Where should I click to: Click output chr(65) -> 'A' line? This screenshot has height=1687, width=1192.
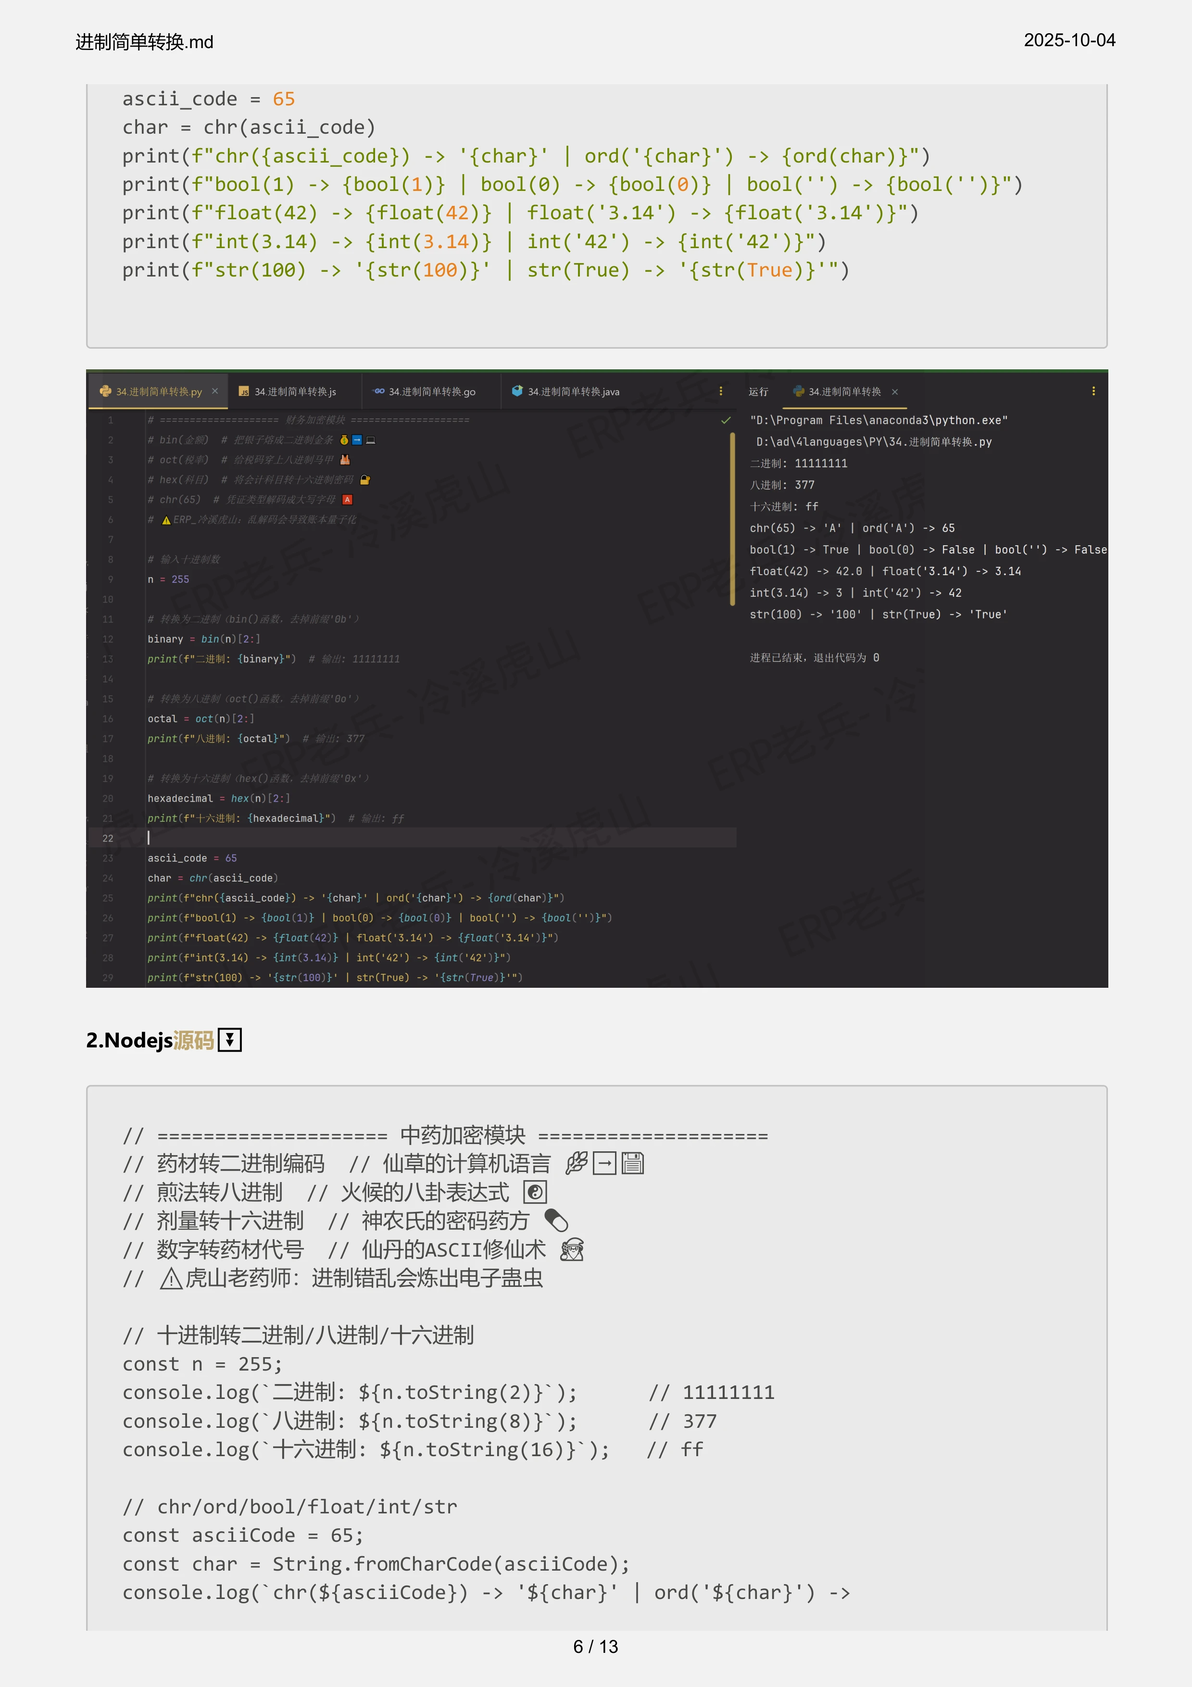pos(852,528)
